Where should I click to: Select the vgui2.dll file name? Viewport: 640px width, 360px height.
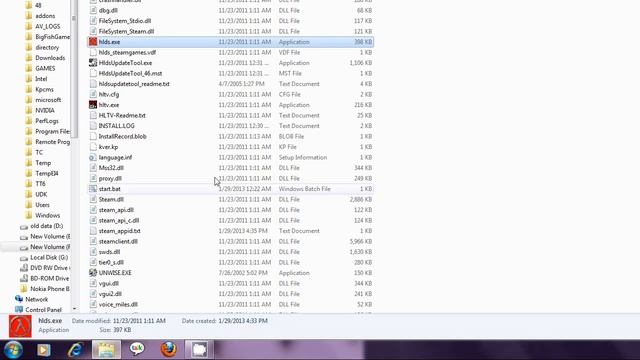coord(110,294)
